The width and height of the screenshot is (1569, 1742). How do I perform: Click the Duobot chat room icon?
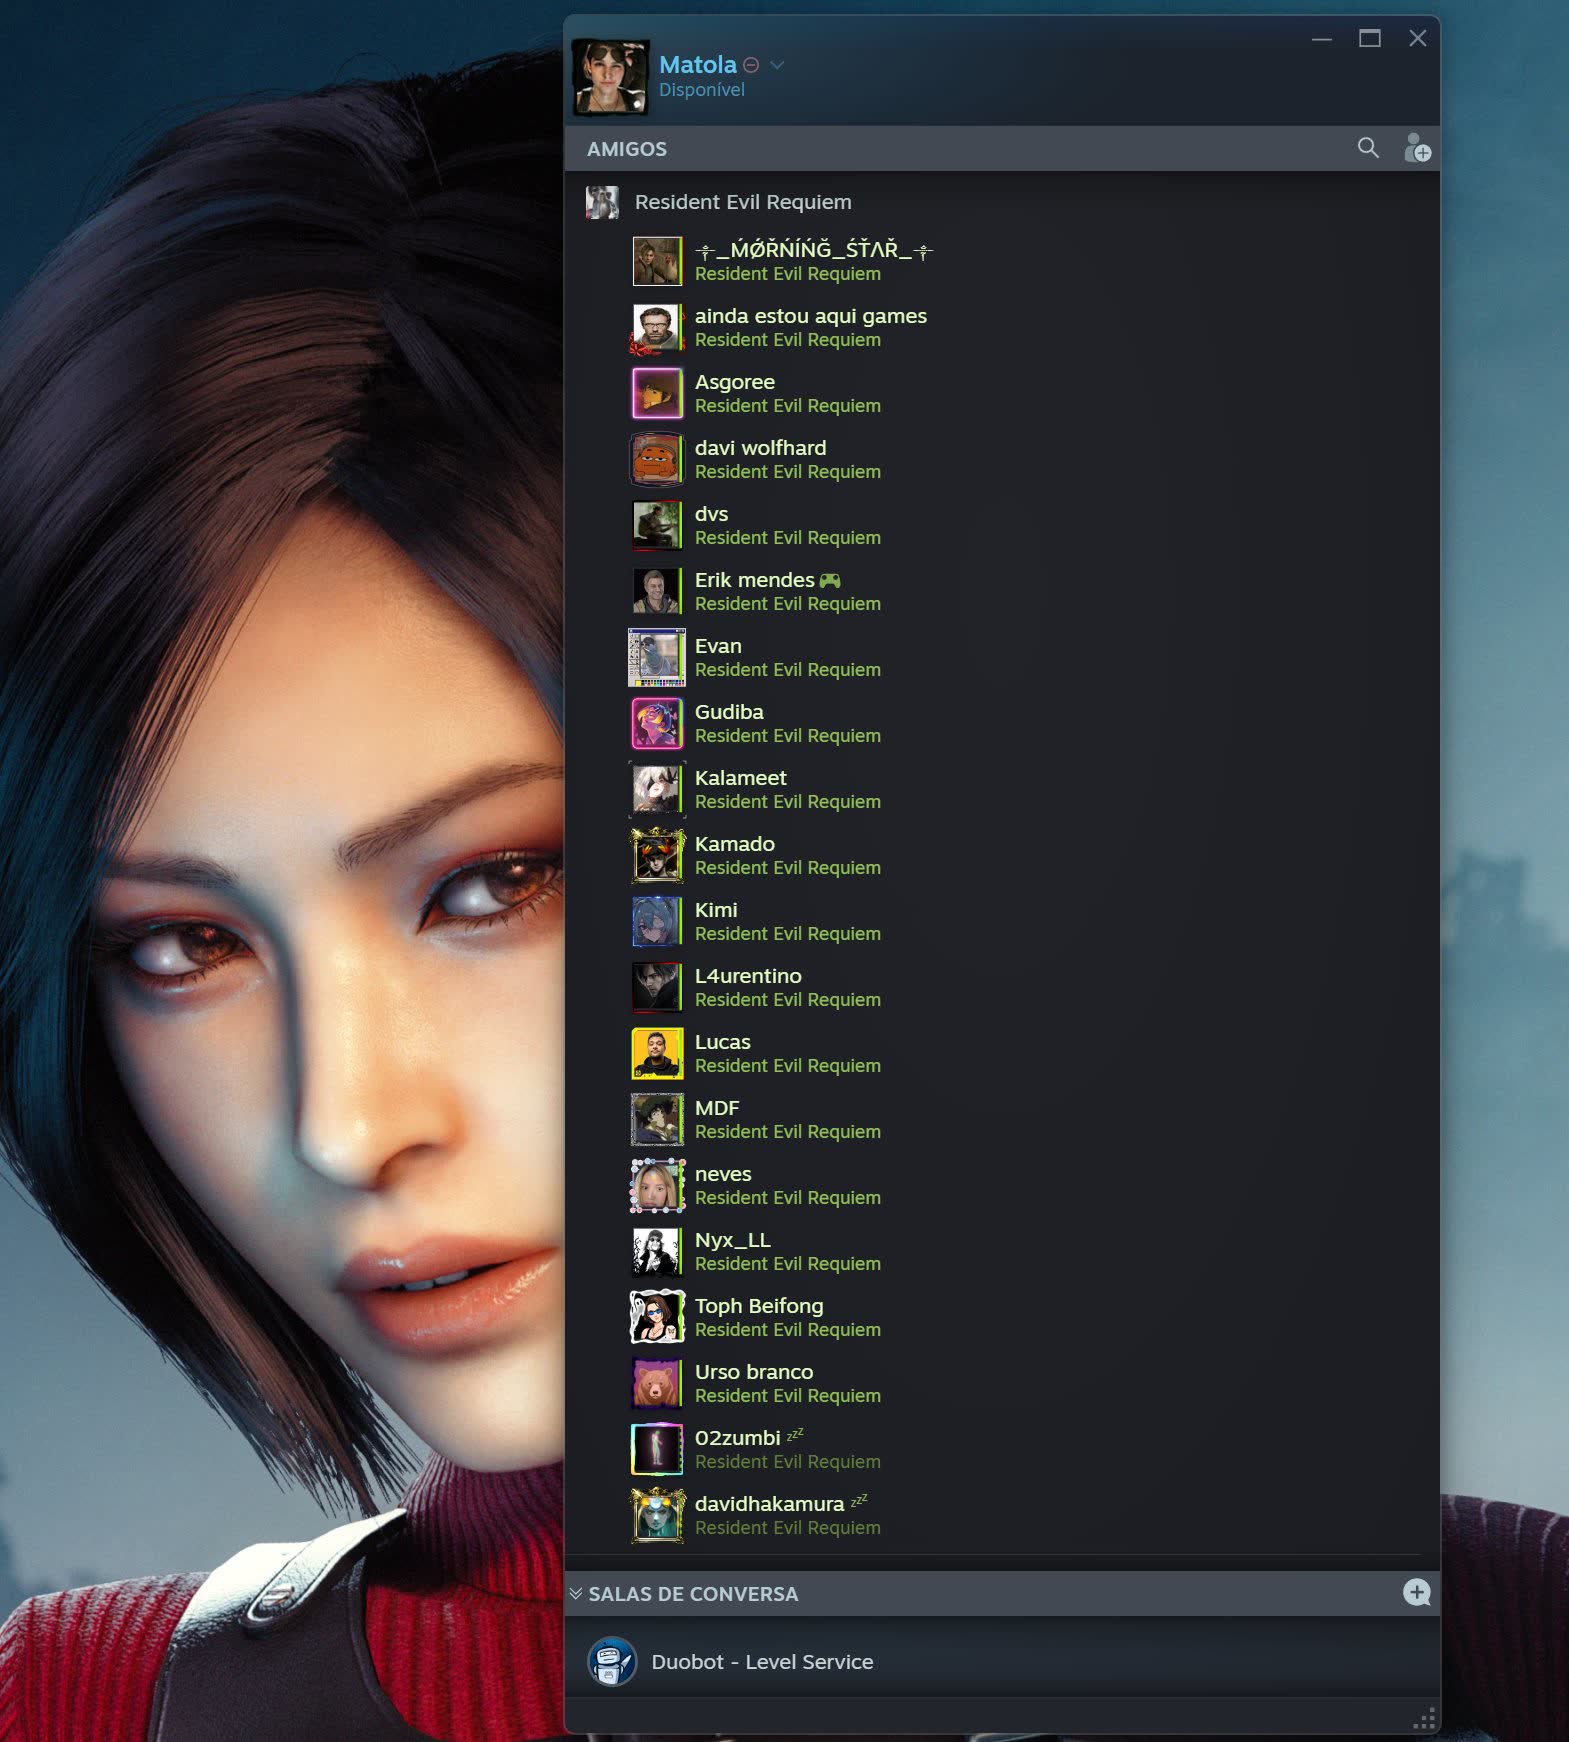611,1661
